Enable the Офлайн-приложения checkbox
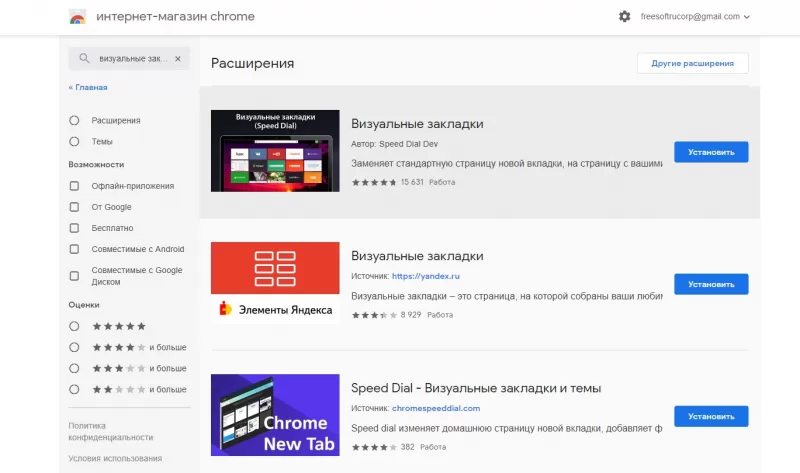Screen dimensions: 800x473 [74, 186]
